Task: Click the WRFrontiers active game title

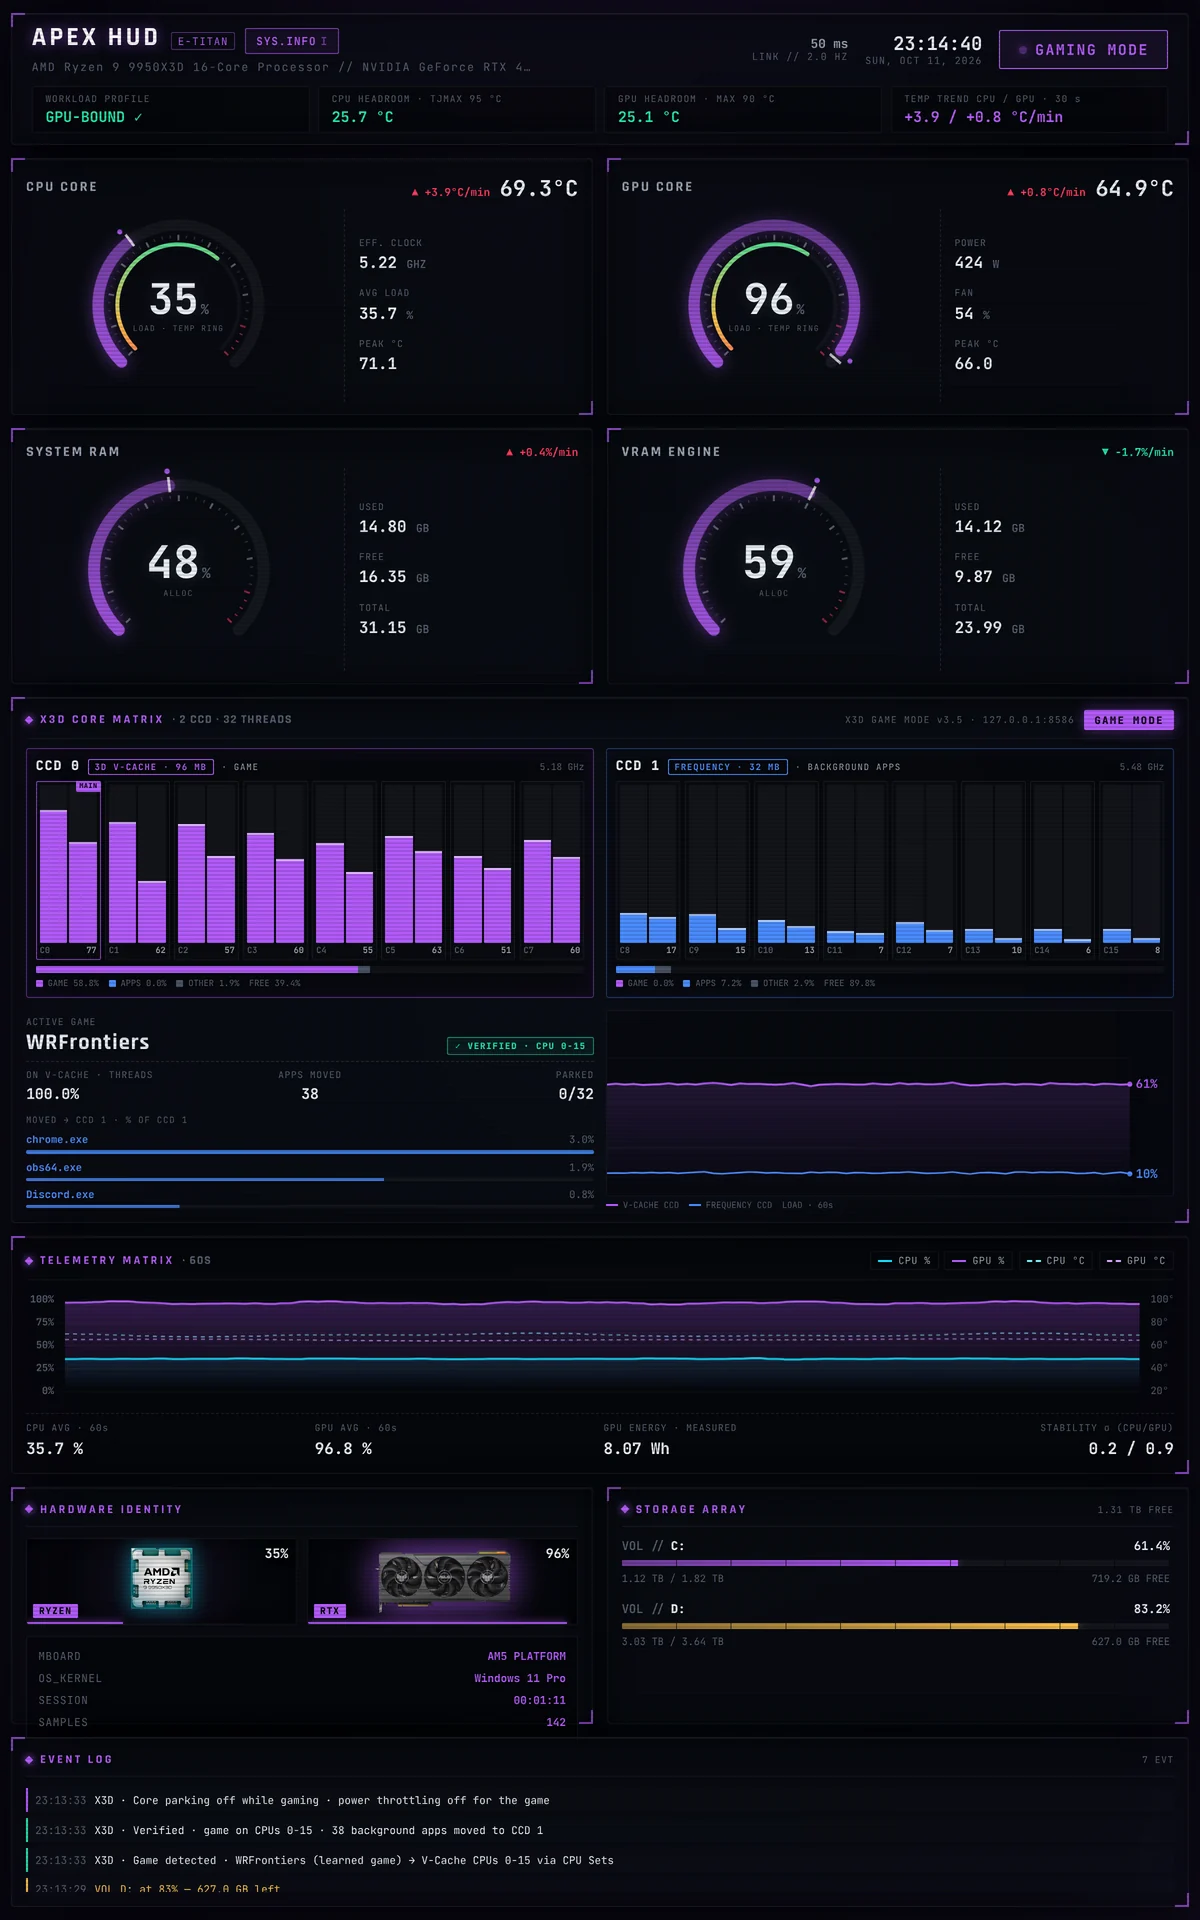Action: click(88, 1042)
